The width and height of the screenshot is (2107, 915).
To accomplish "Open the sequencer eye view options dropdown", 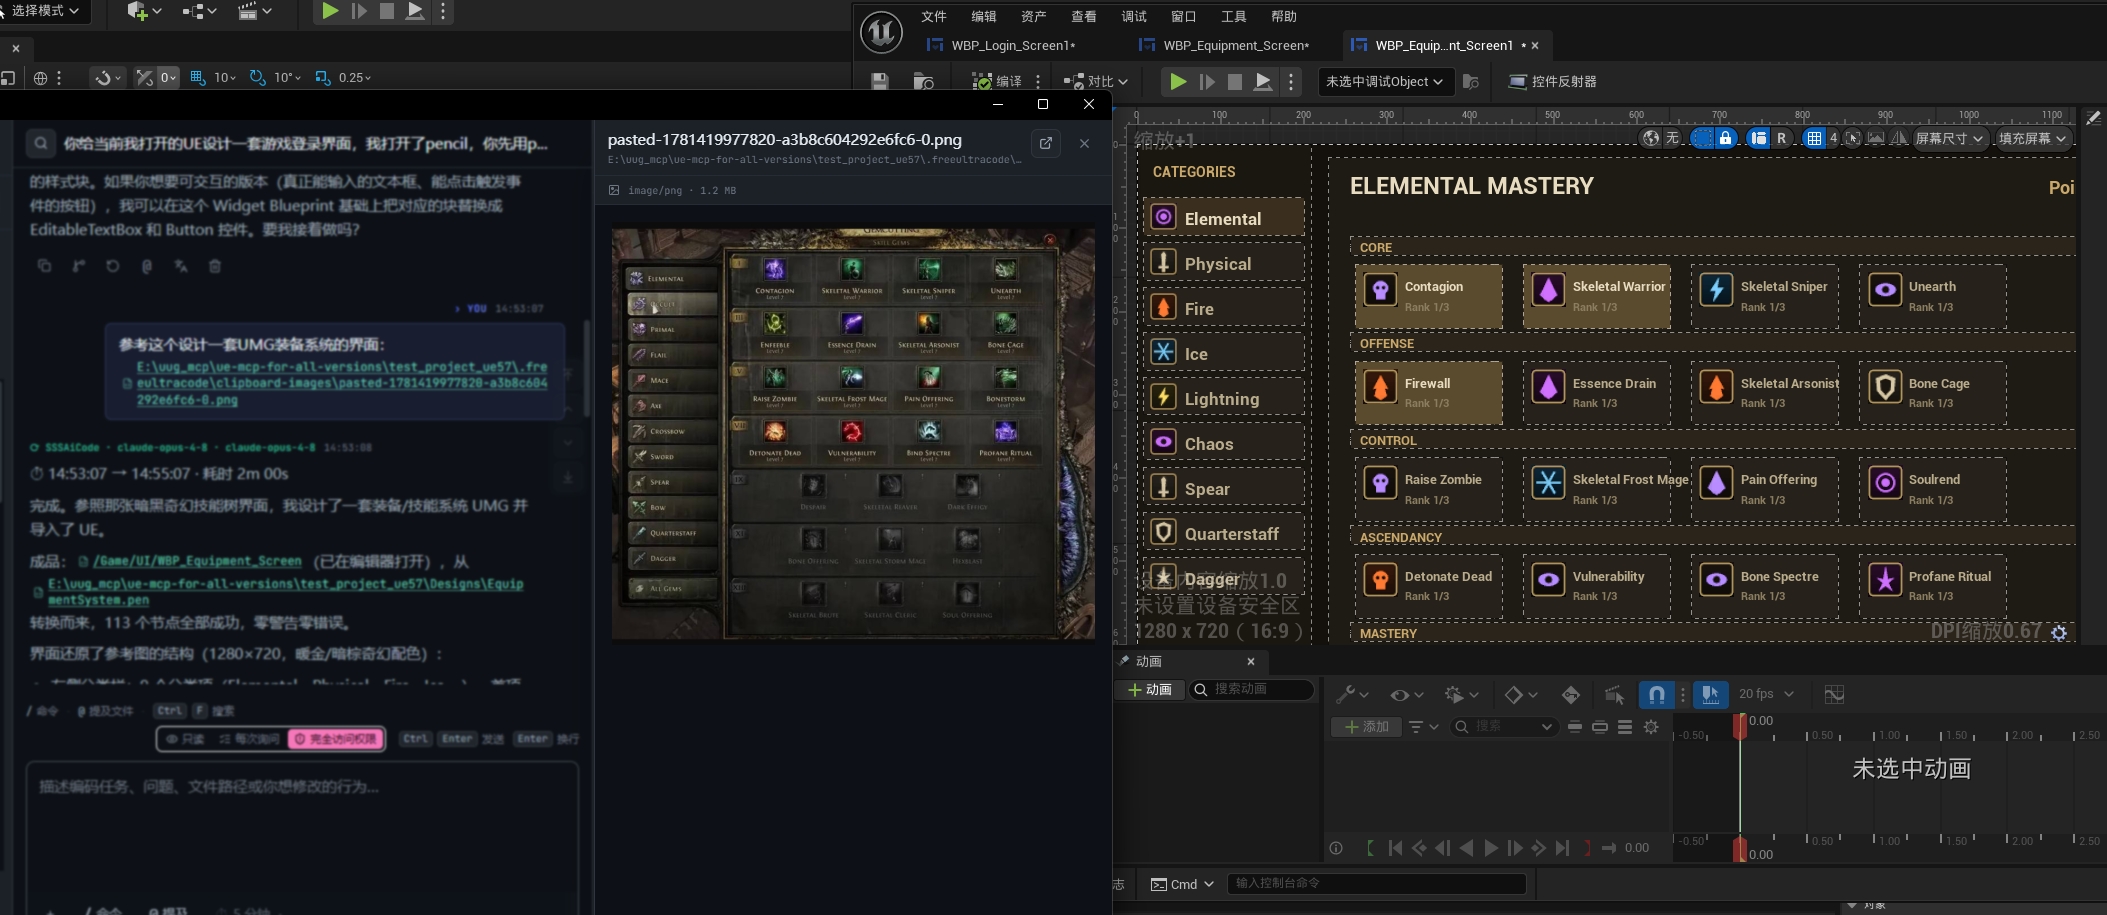I will click(1406, 694).
